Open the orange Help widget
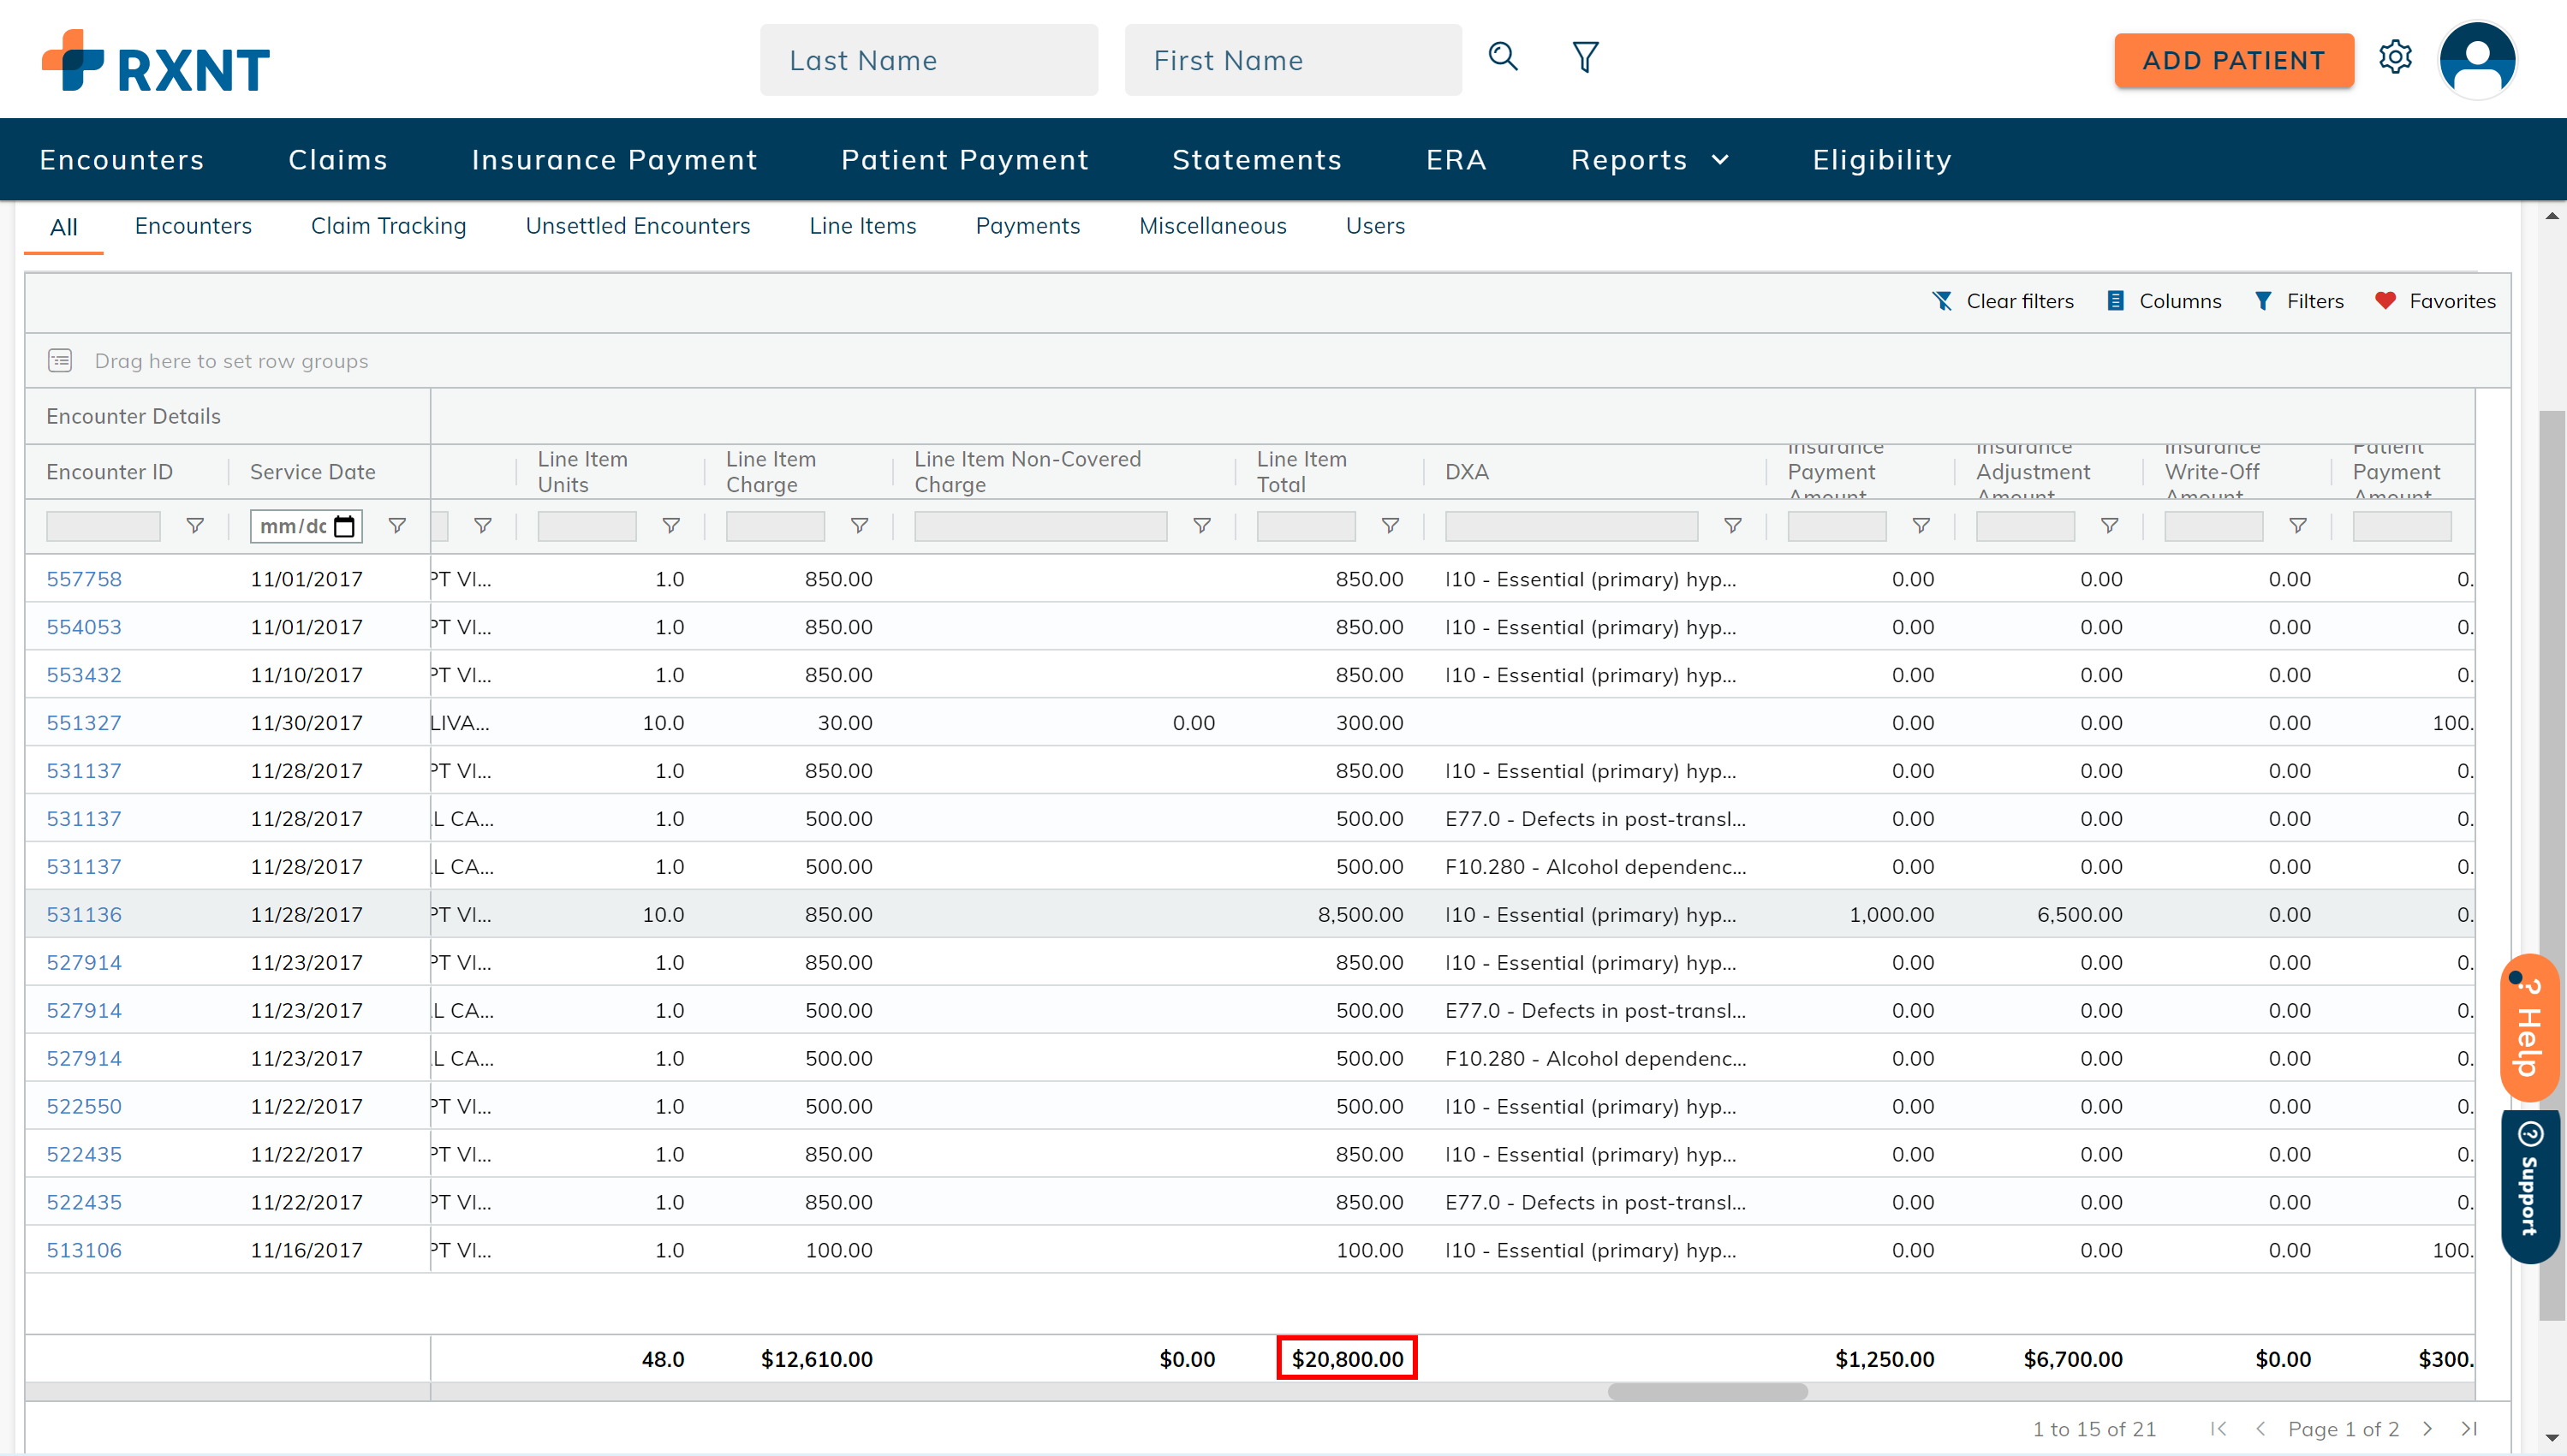2567x1456 pixels. click(2529, 1028)
